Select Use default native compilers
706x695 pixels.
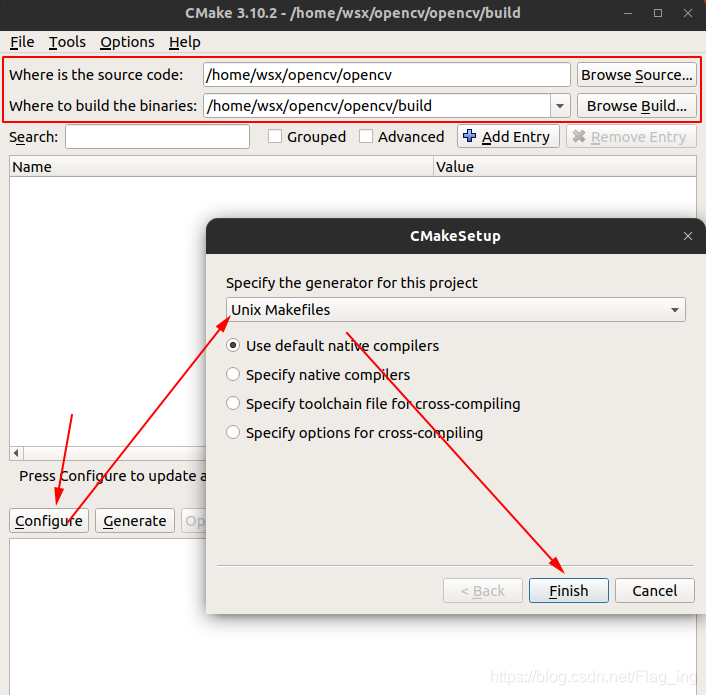(x=333, y=346)
